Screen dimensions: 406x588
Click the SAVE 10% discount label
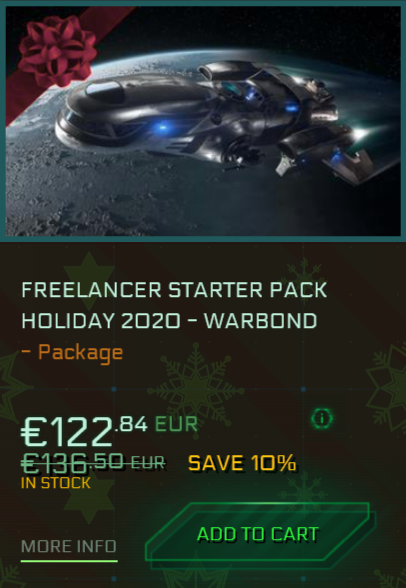tap(242, 463)
